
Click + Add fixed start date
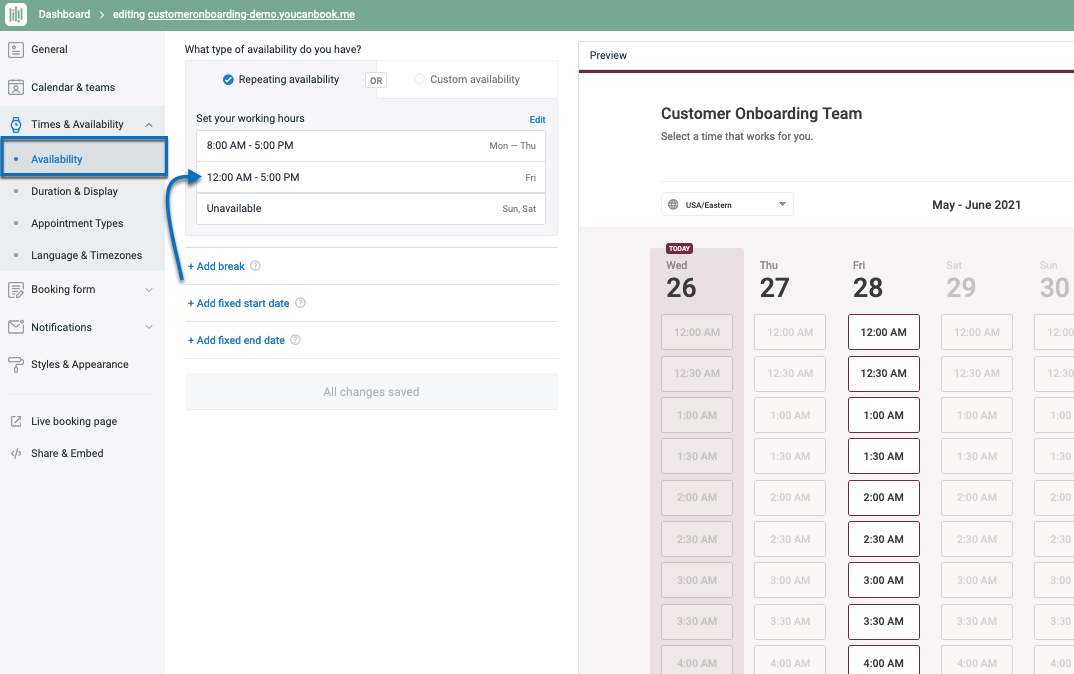pyautogui.click(x=238, y=303)
